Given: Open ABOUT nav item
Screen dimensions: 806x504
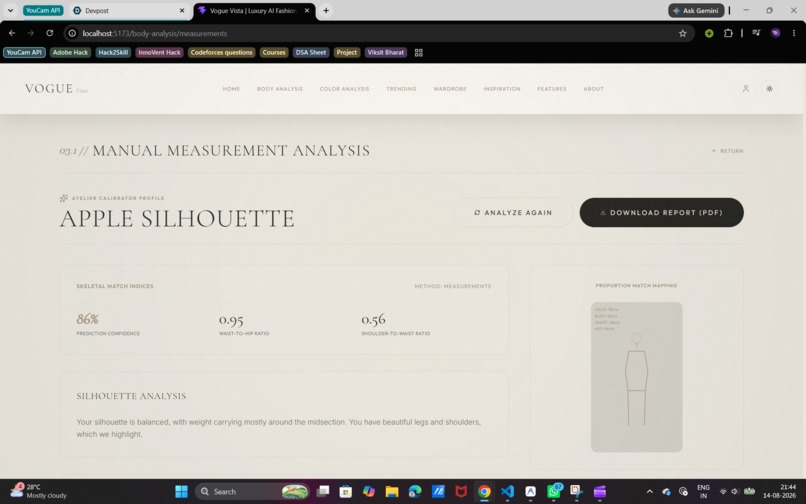Looking at the screenshot, I should tap(593, 89).
